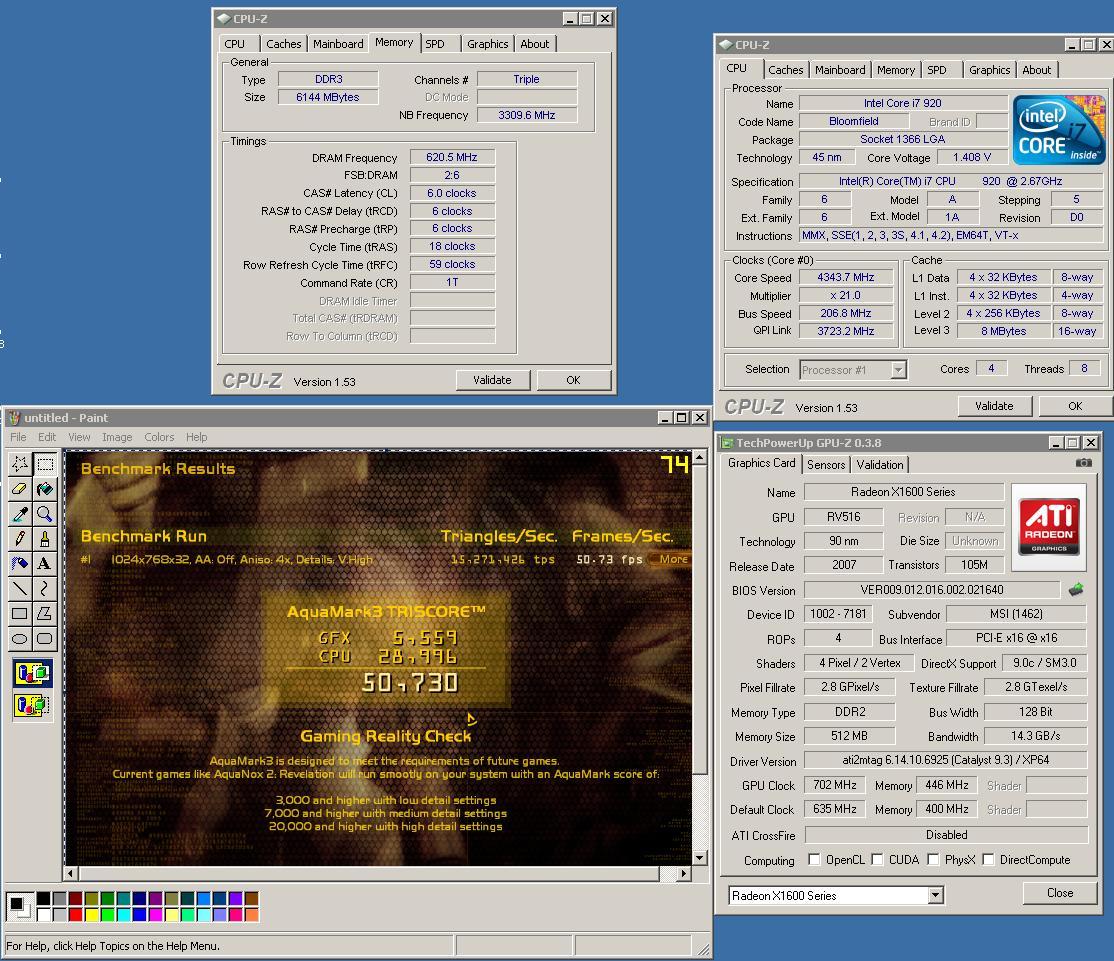Open the Colors menu in Paint
The width and height of the screenshot is (1114, 961).
(159, 437)
